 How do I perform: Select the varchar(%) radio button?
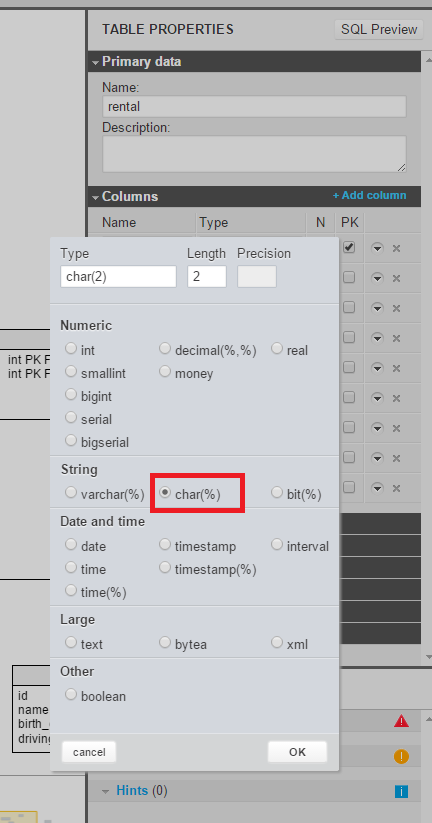click(x=71, y=492)
